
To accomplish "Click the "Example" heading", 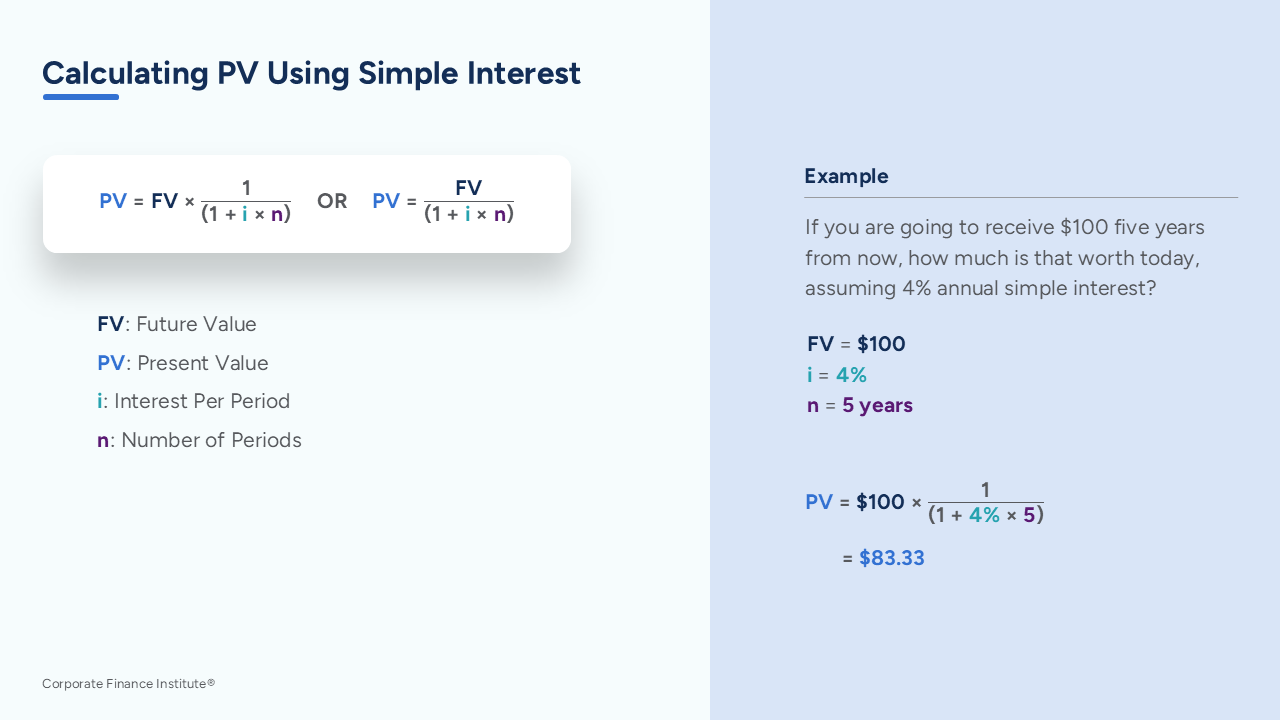I will click(x=846, y=176).
